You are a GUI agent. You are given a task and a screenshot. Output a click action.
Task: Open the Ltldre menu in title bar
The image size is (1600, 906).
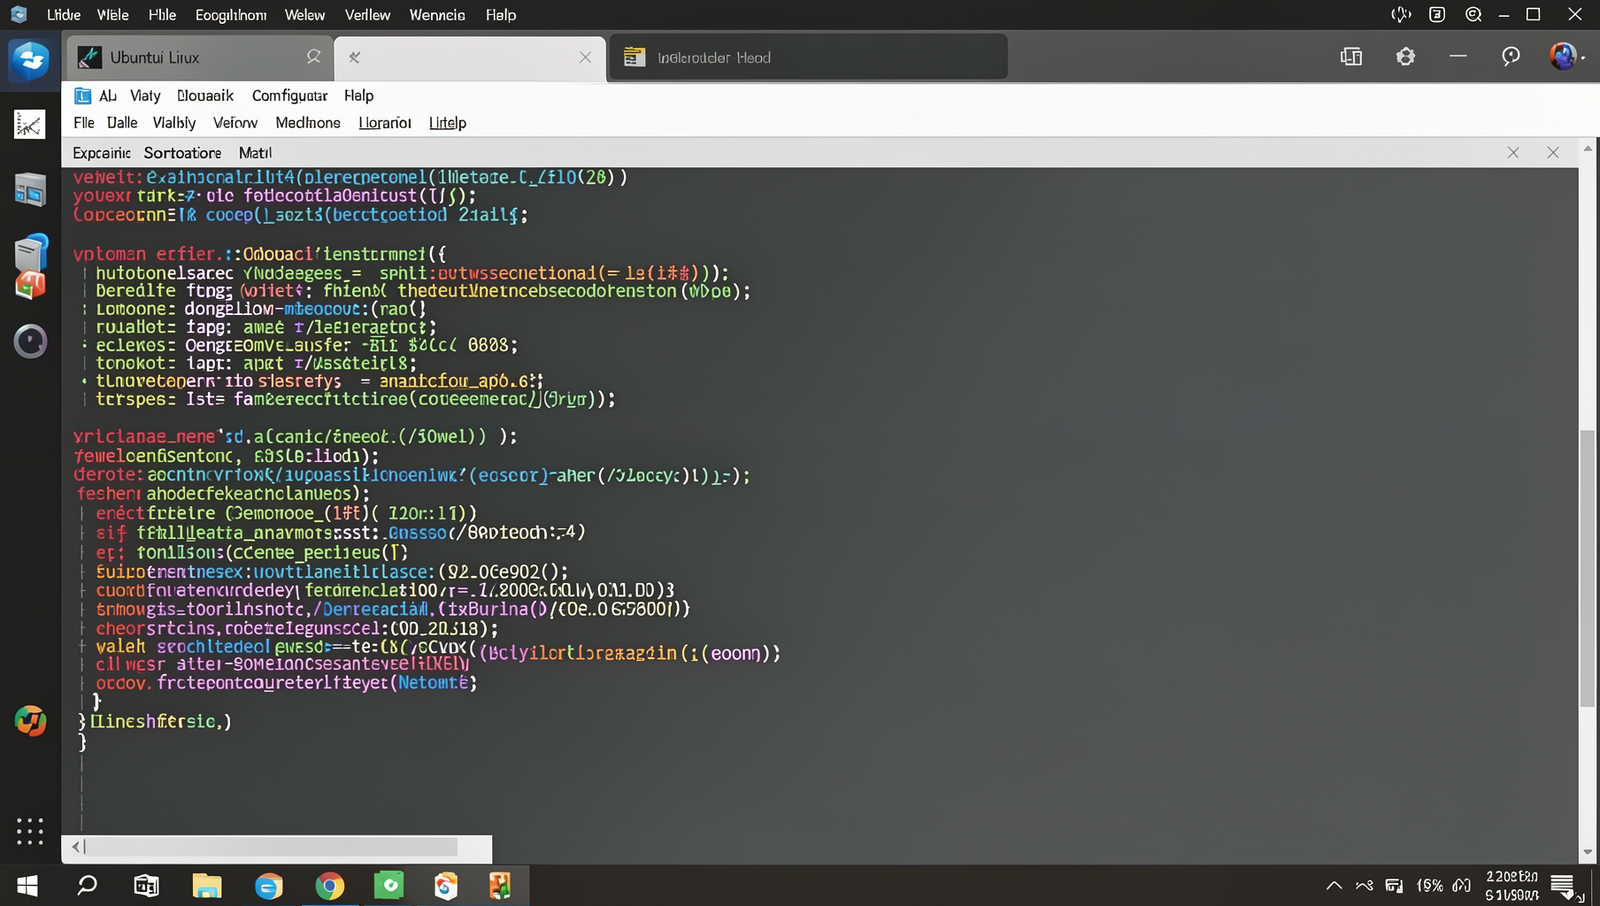(x=64, y=15)
